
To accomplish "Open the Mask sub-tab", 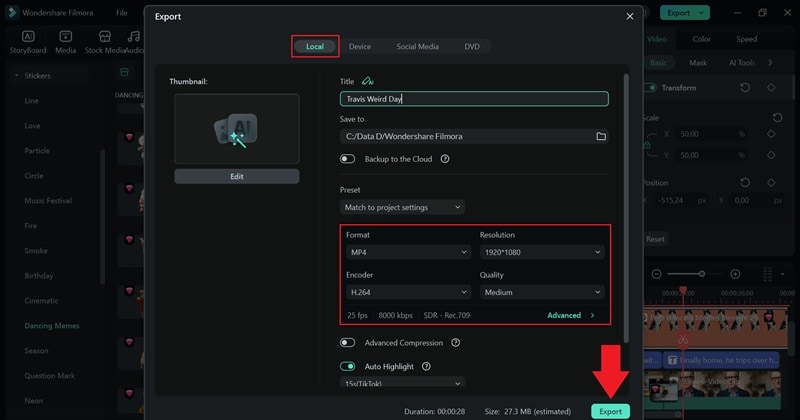I will tap(698, 63).
